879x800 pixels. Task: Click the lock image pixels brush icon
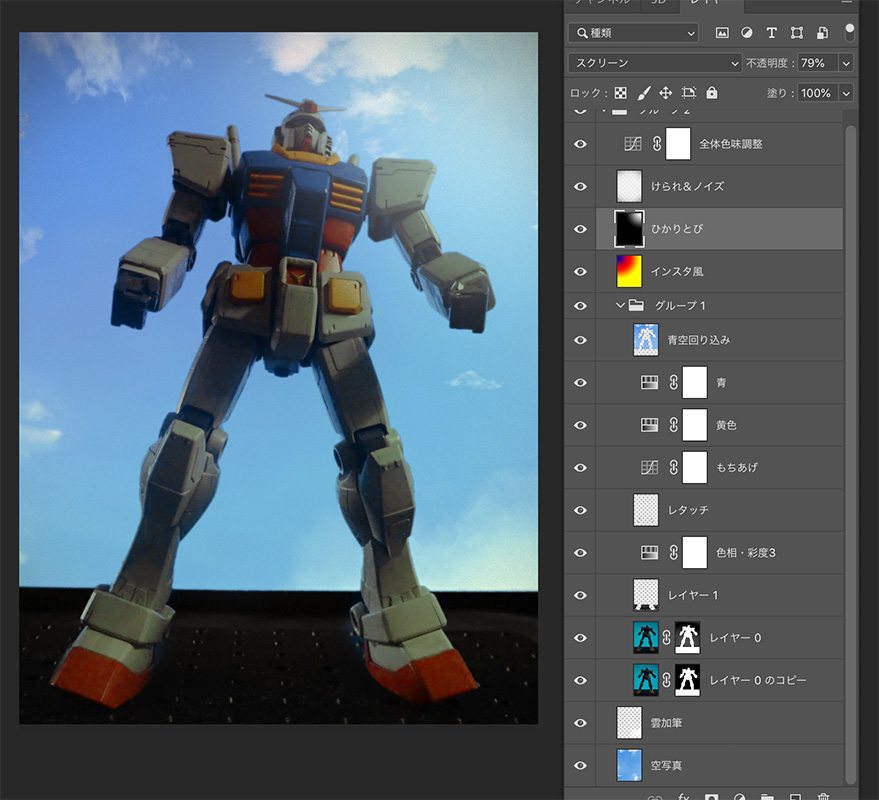644,93
